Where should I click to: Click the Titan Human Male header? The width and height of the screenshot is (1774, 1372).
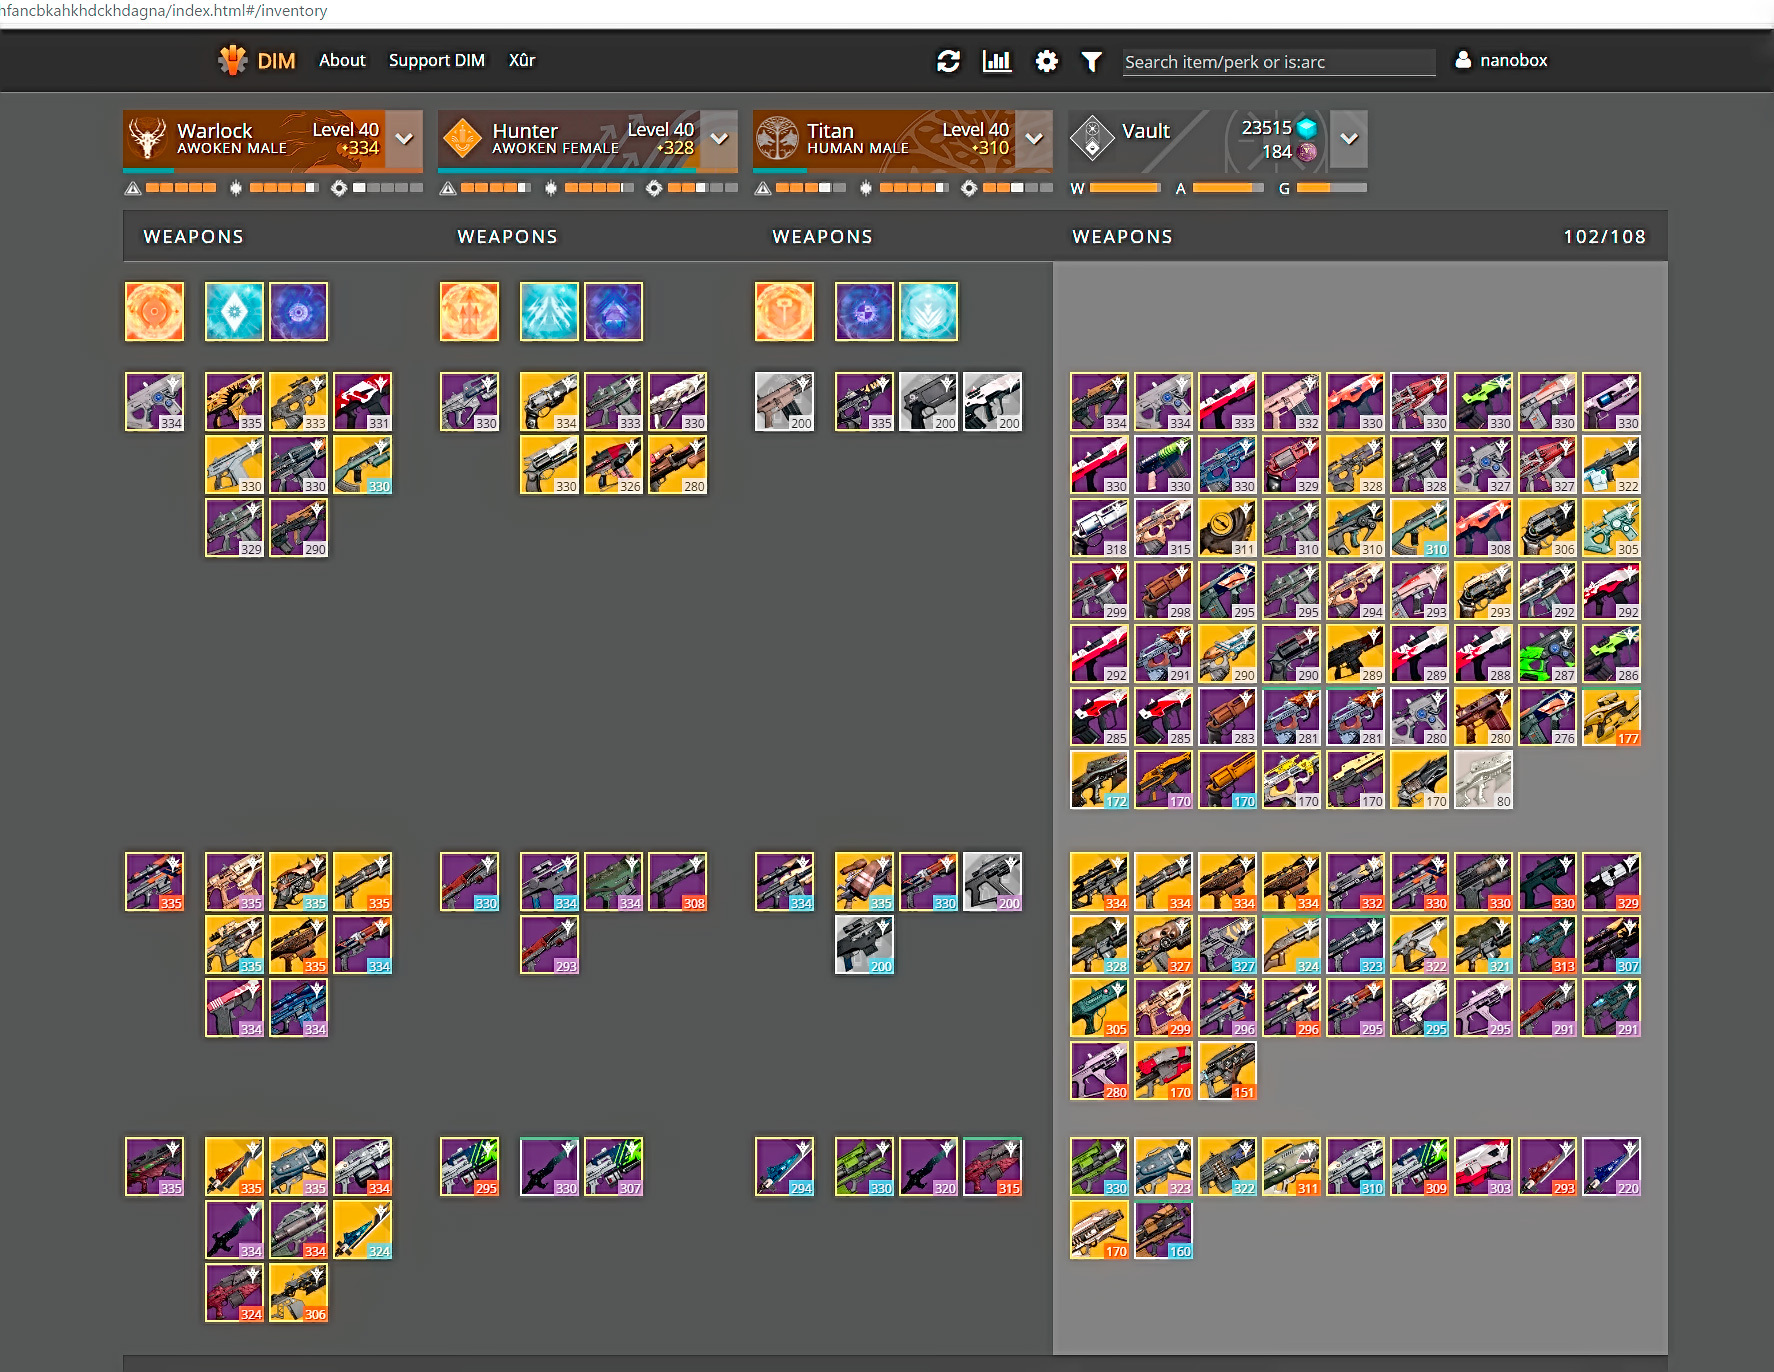tap(884, 139)
